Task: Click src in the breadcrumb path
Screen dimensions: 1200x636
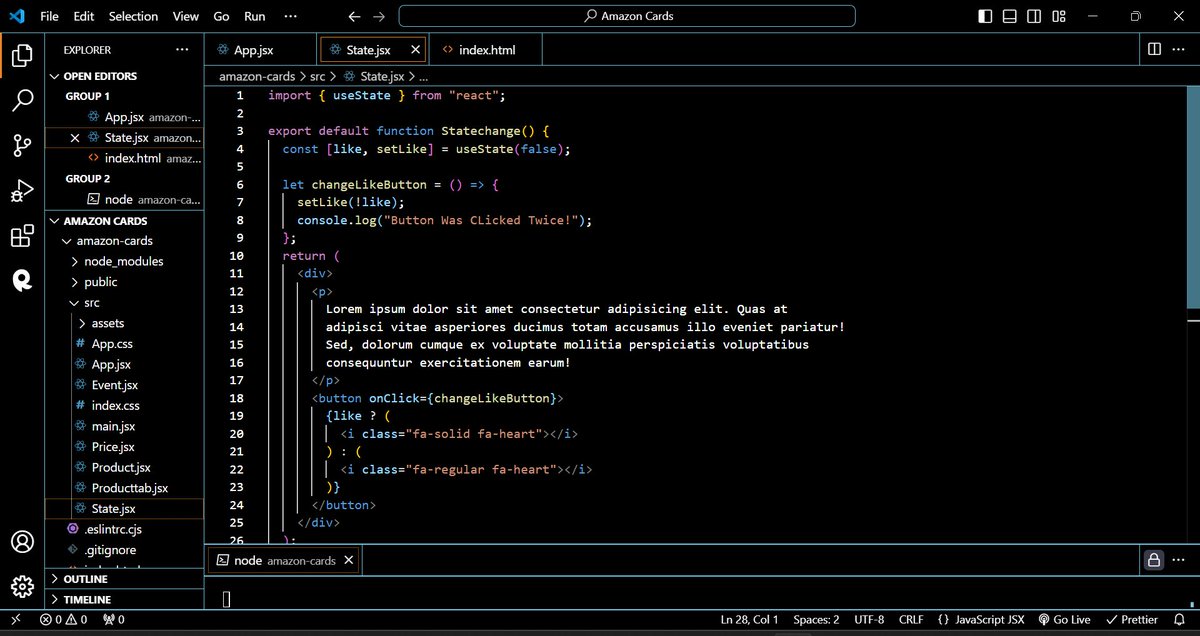Action: point(318,76)
